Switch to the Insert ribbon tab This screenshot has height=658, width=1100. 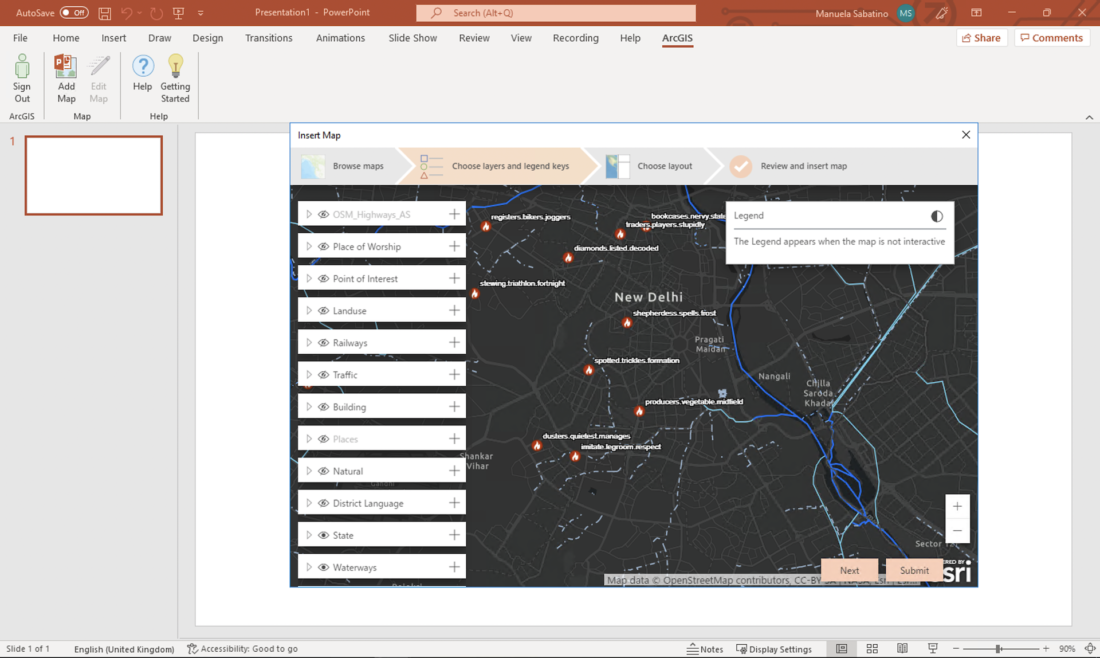pos(114,38)
